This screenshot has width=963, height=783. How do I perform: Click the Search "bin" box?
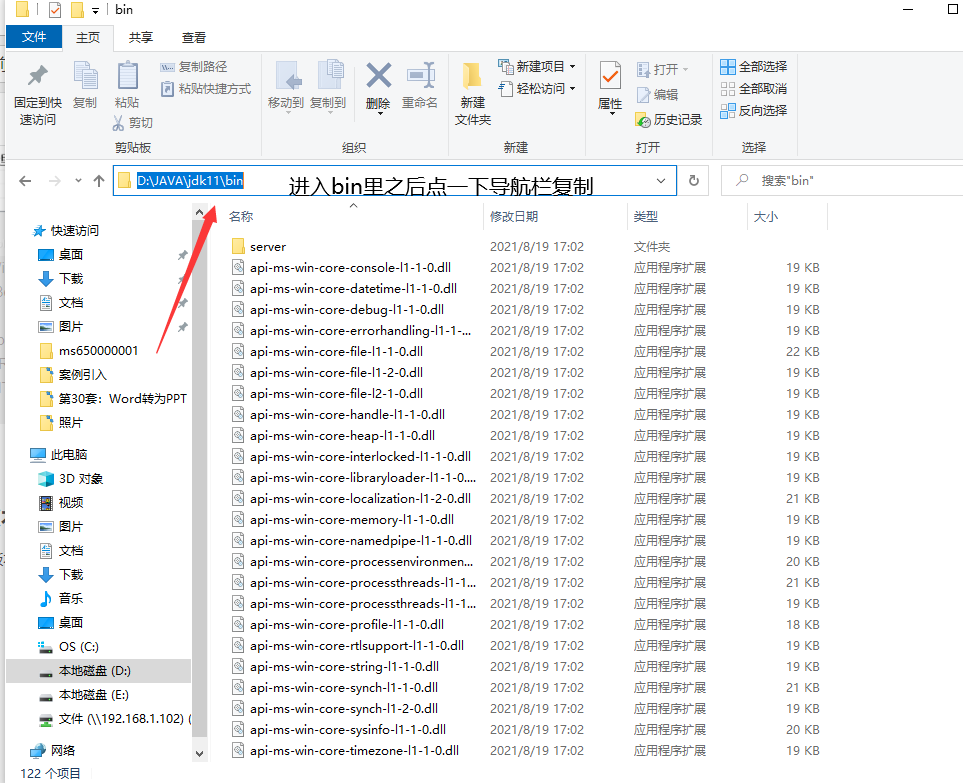click(841, 181)
